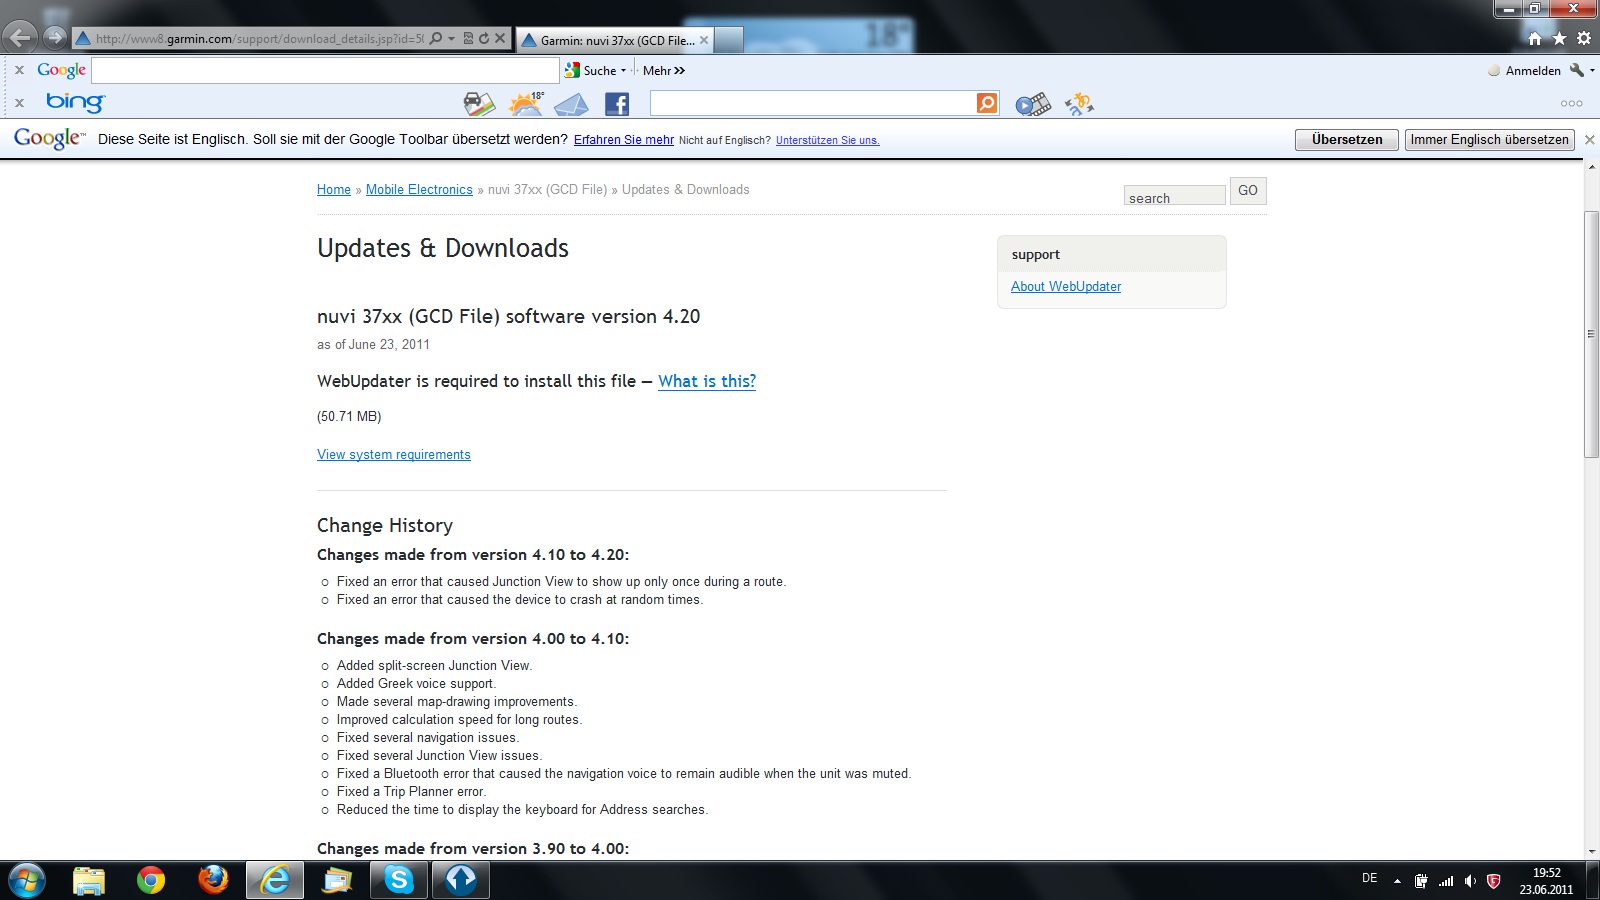1600x900 pixels.
Task: Open the Windows Start menu
Action: [27, 880]
